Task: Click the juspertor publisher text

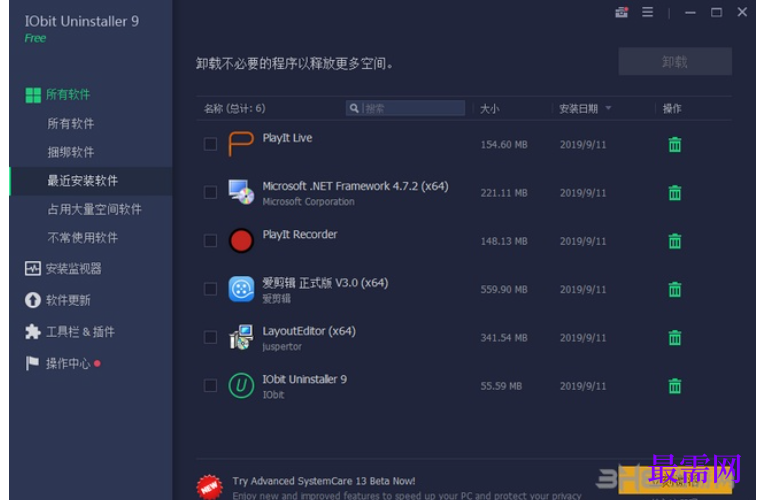Action: [282, 346]
